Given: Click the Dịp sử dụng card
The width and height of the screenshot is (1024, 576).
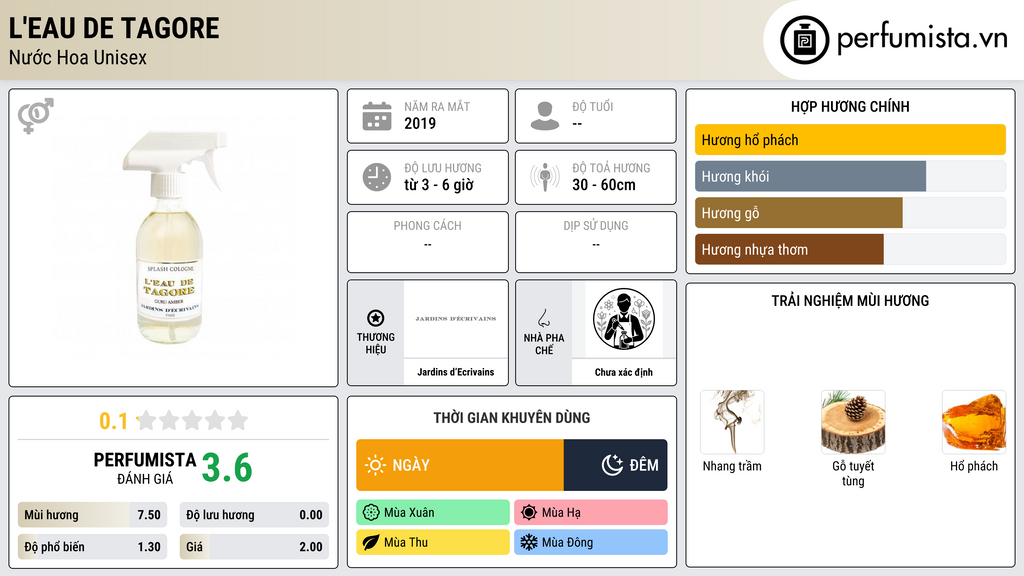Looking at the screenshot, I should 596,242.
